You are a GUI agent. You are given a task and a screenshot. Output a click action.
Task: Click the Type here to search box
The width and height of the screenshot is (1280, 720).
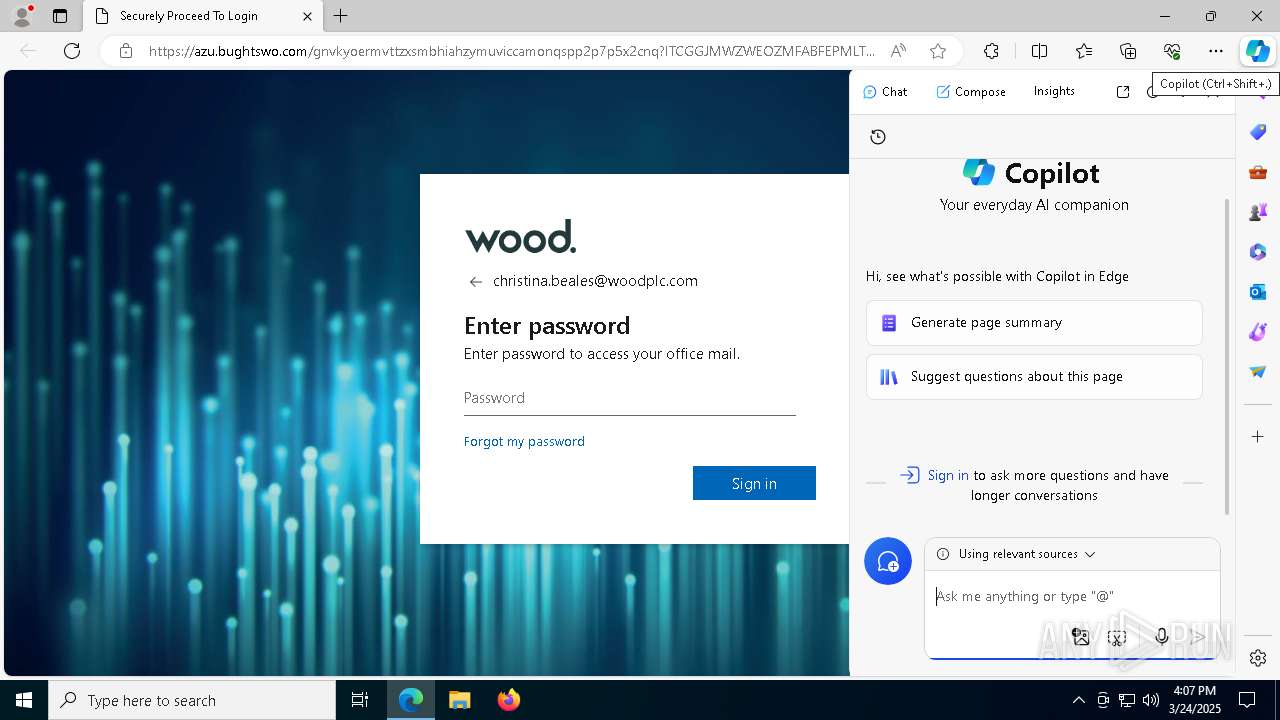(x=192, y=700)
